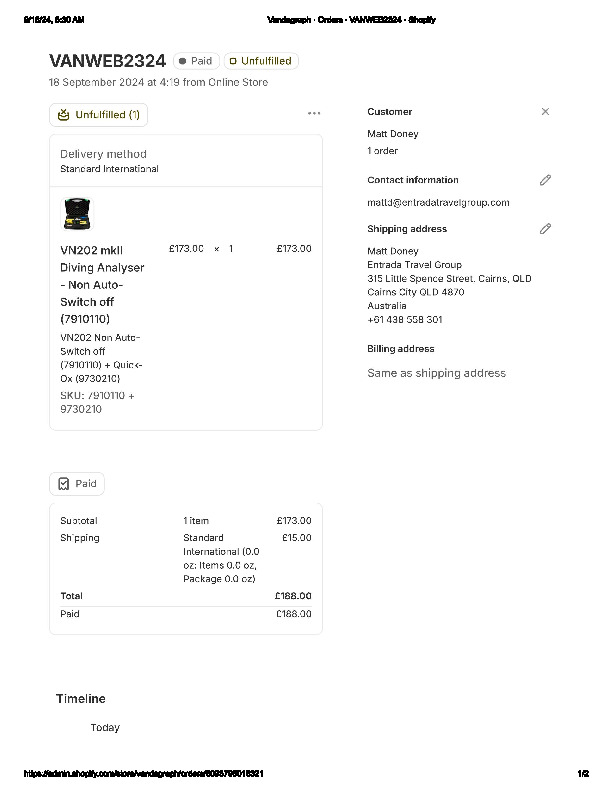Edit shipping address with pencil icon

tap(545, 229)
